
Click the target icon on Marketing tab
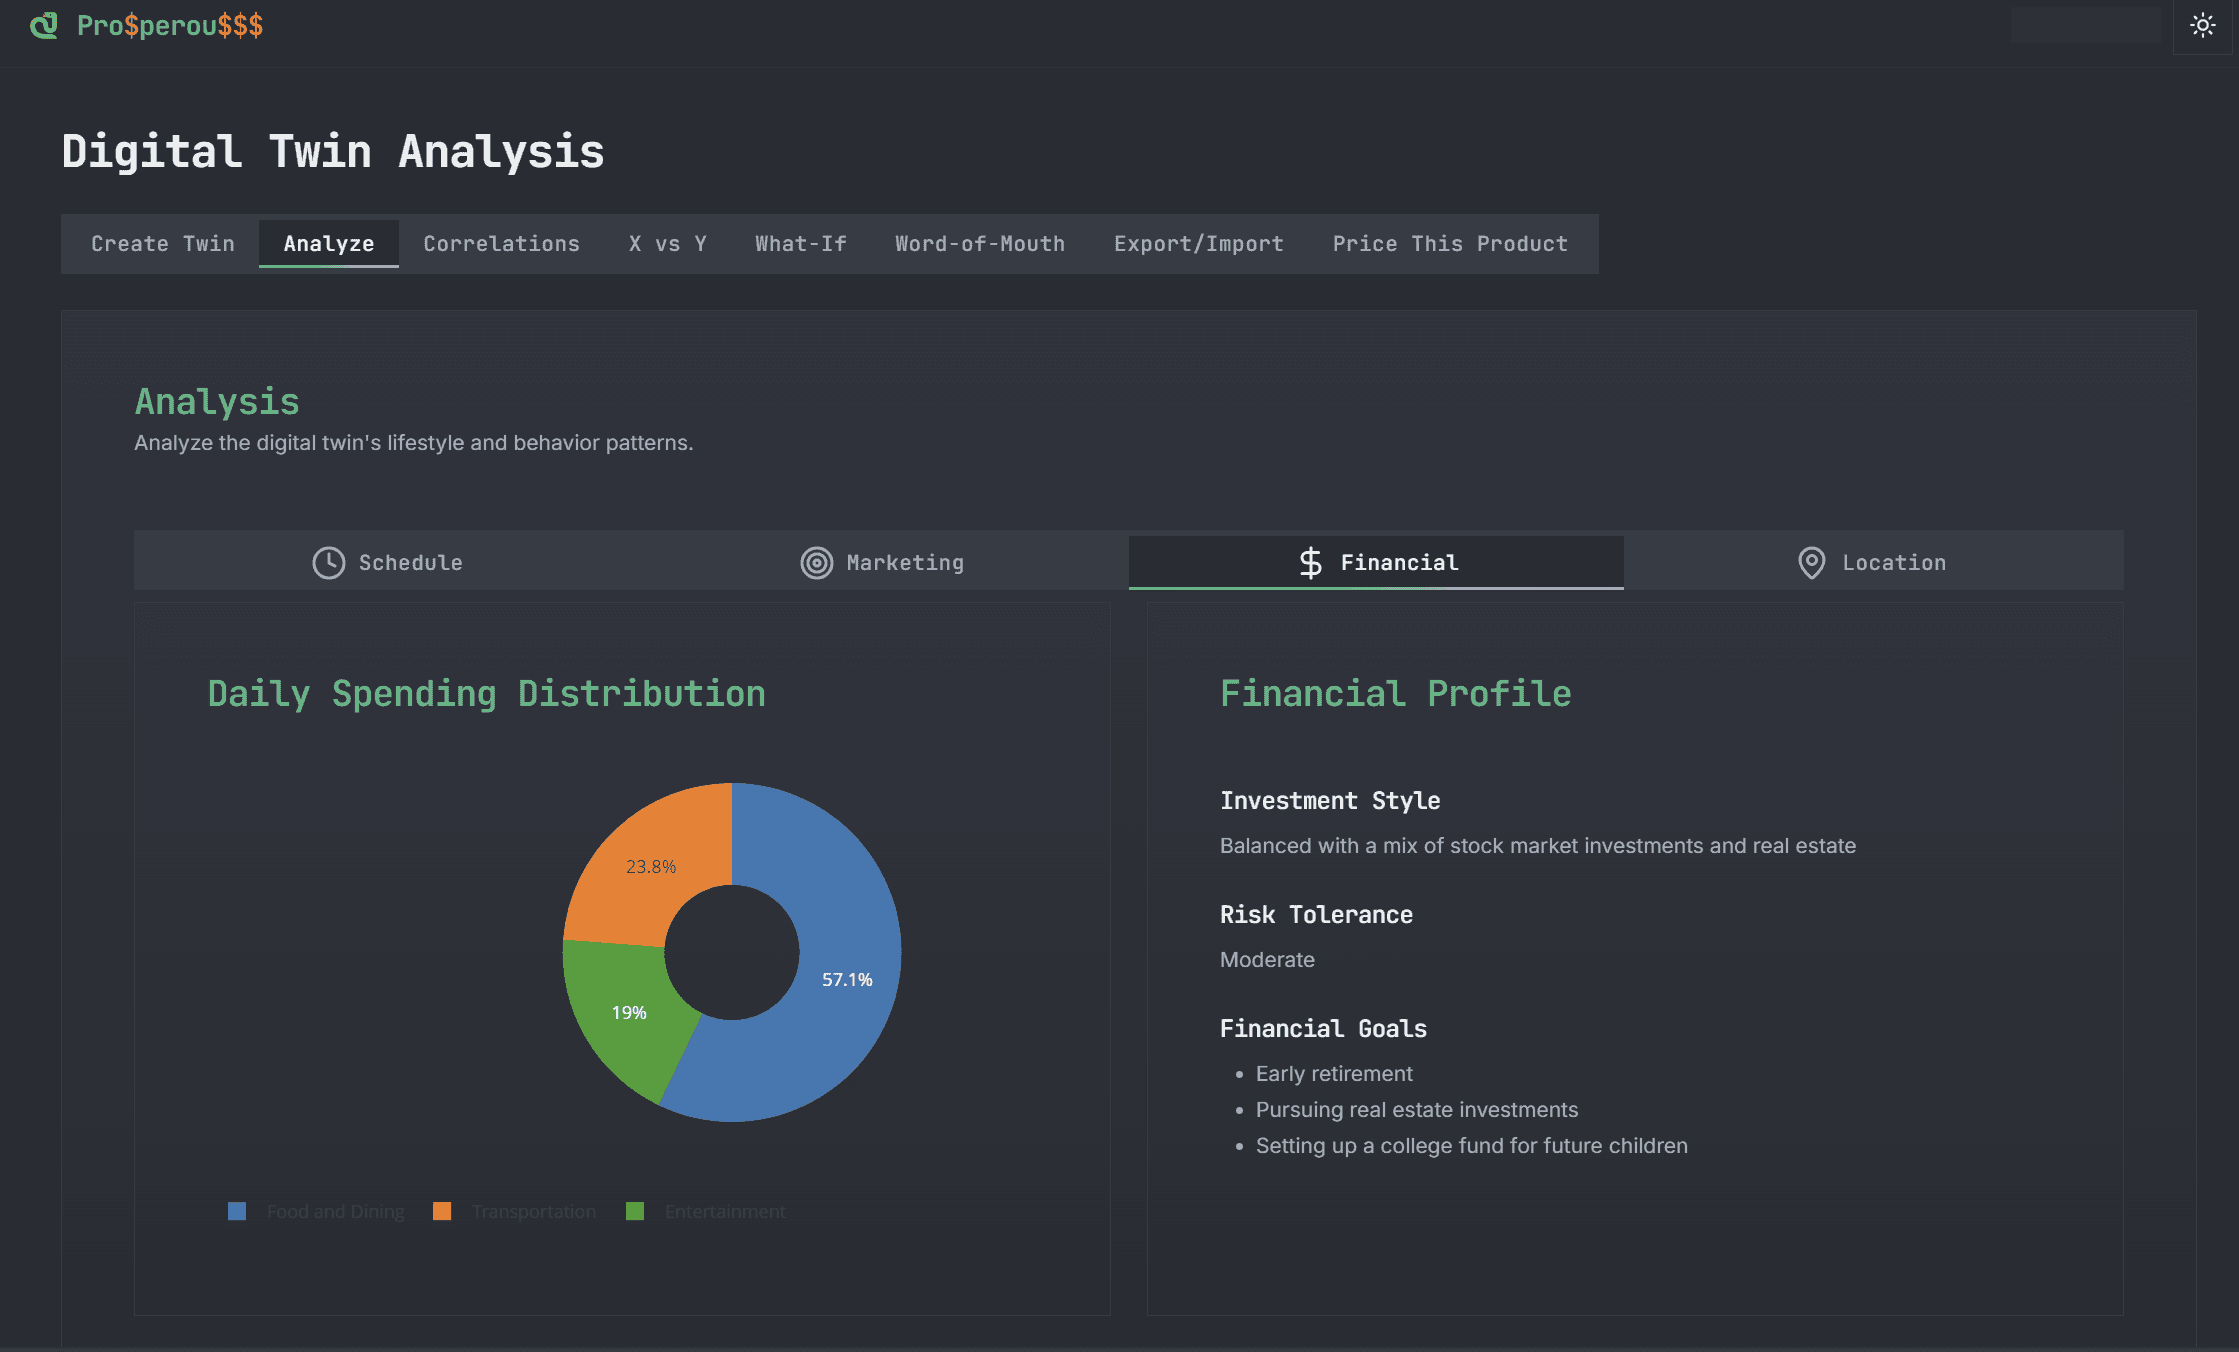[816, 563]
